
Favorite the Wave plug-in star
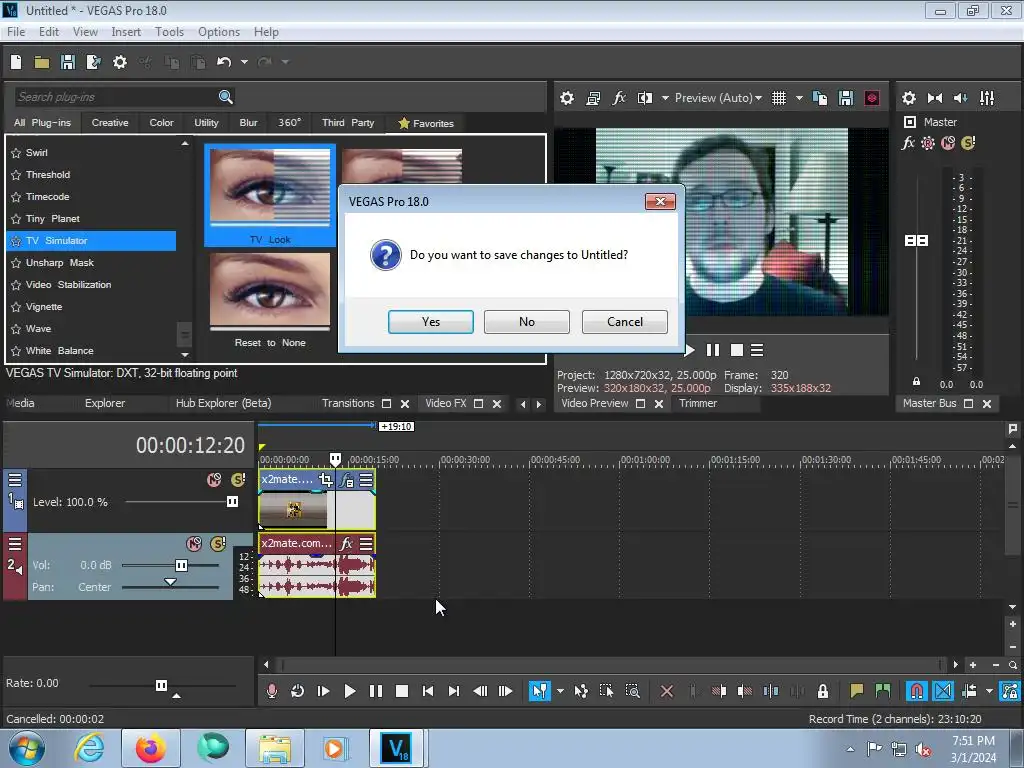16,329
